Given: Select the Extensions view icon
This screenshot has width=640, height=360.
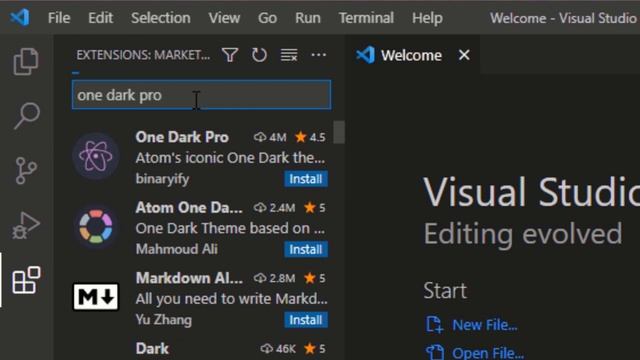Looking at the screenshot, I should tap(26, 280).
